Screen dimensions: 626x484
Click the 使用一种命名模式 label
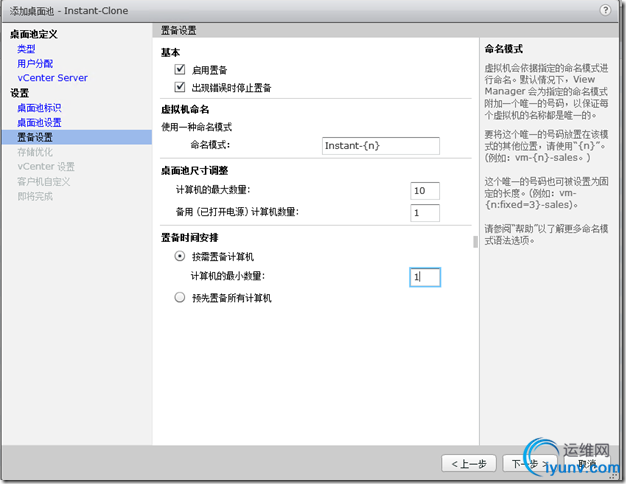[196, 127]
